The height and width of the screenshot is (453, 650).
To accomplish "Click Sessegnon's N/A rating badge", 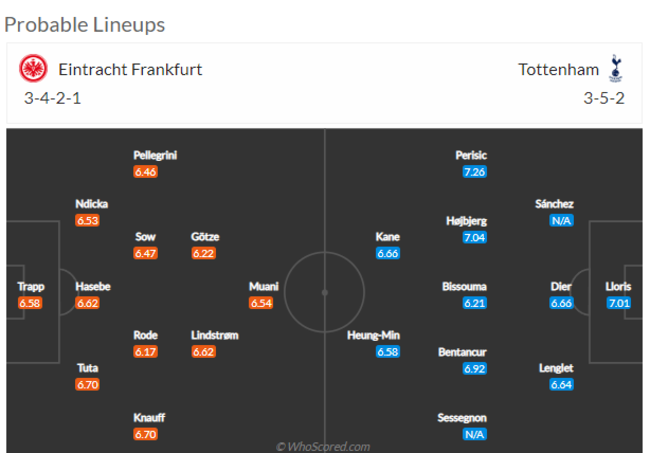I will [474, 434].
